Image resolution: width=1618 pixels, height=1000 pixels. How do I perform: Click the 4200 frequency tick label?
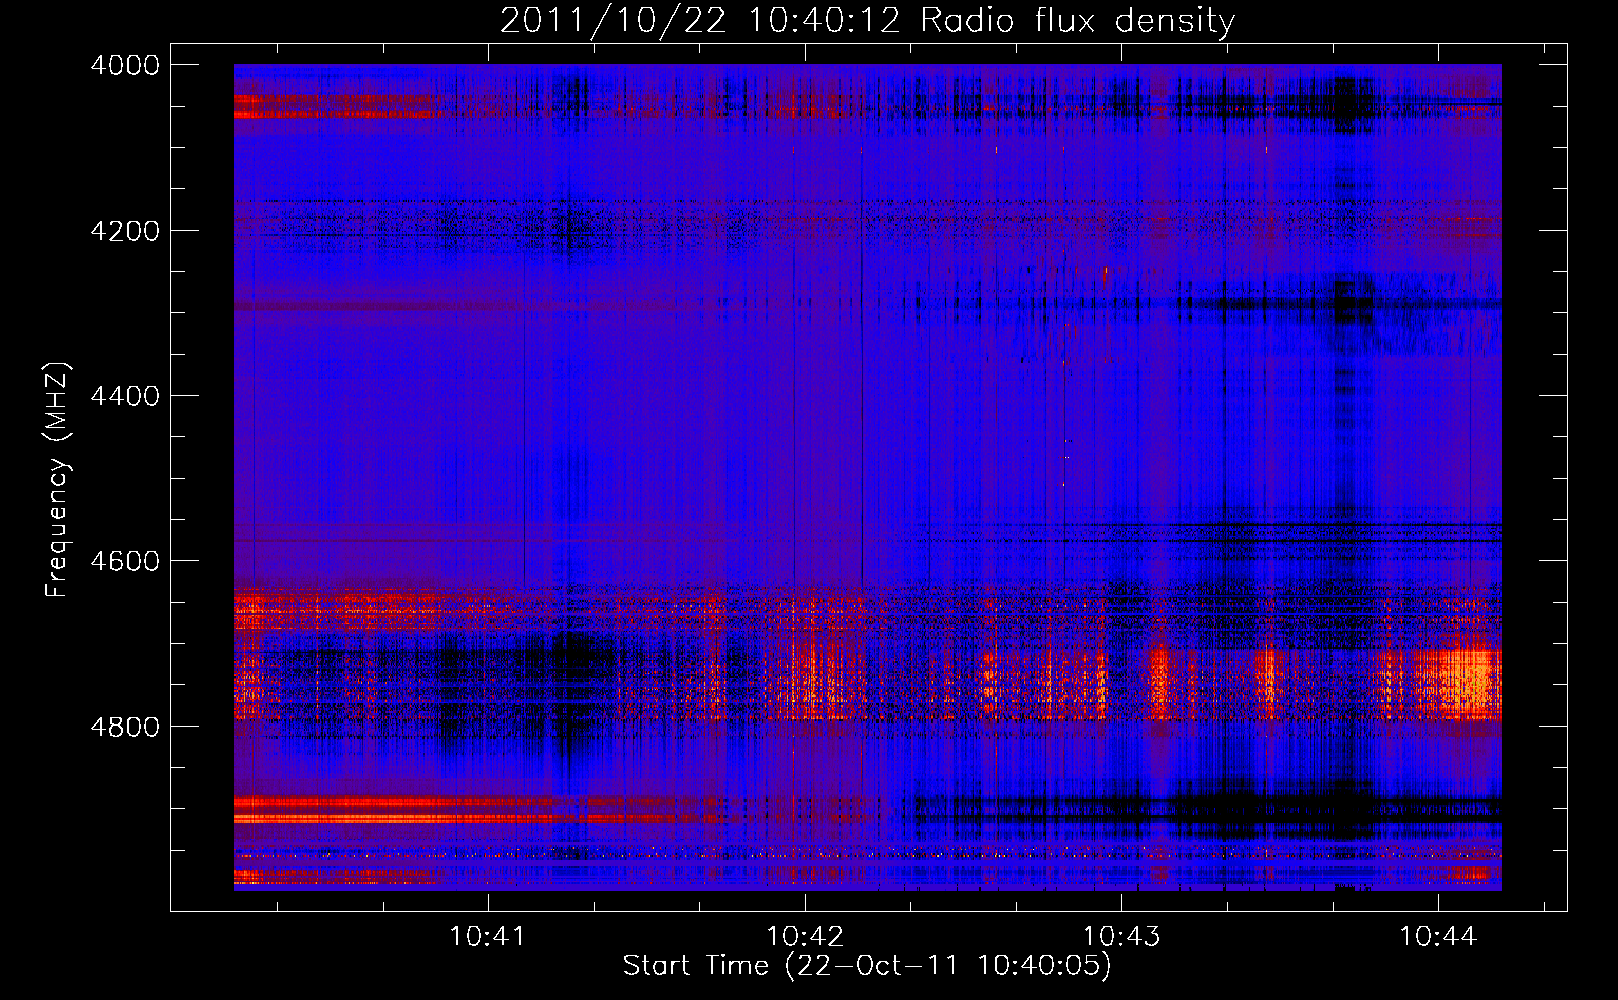pyautogui.click(x=125, y=230)
